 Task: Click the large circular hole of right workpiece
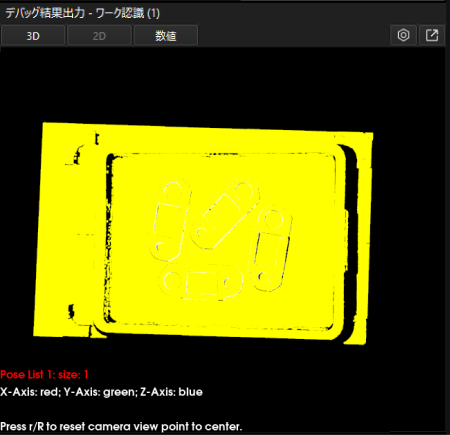274,218
